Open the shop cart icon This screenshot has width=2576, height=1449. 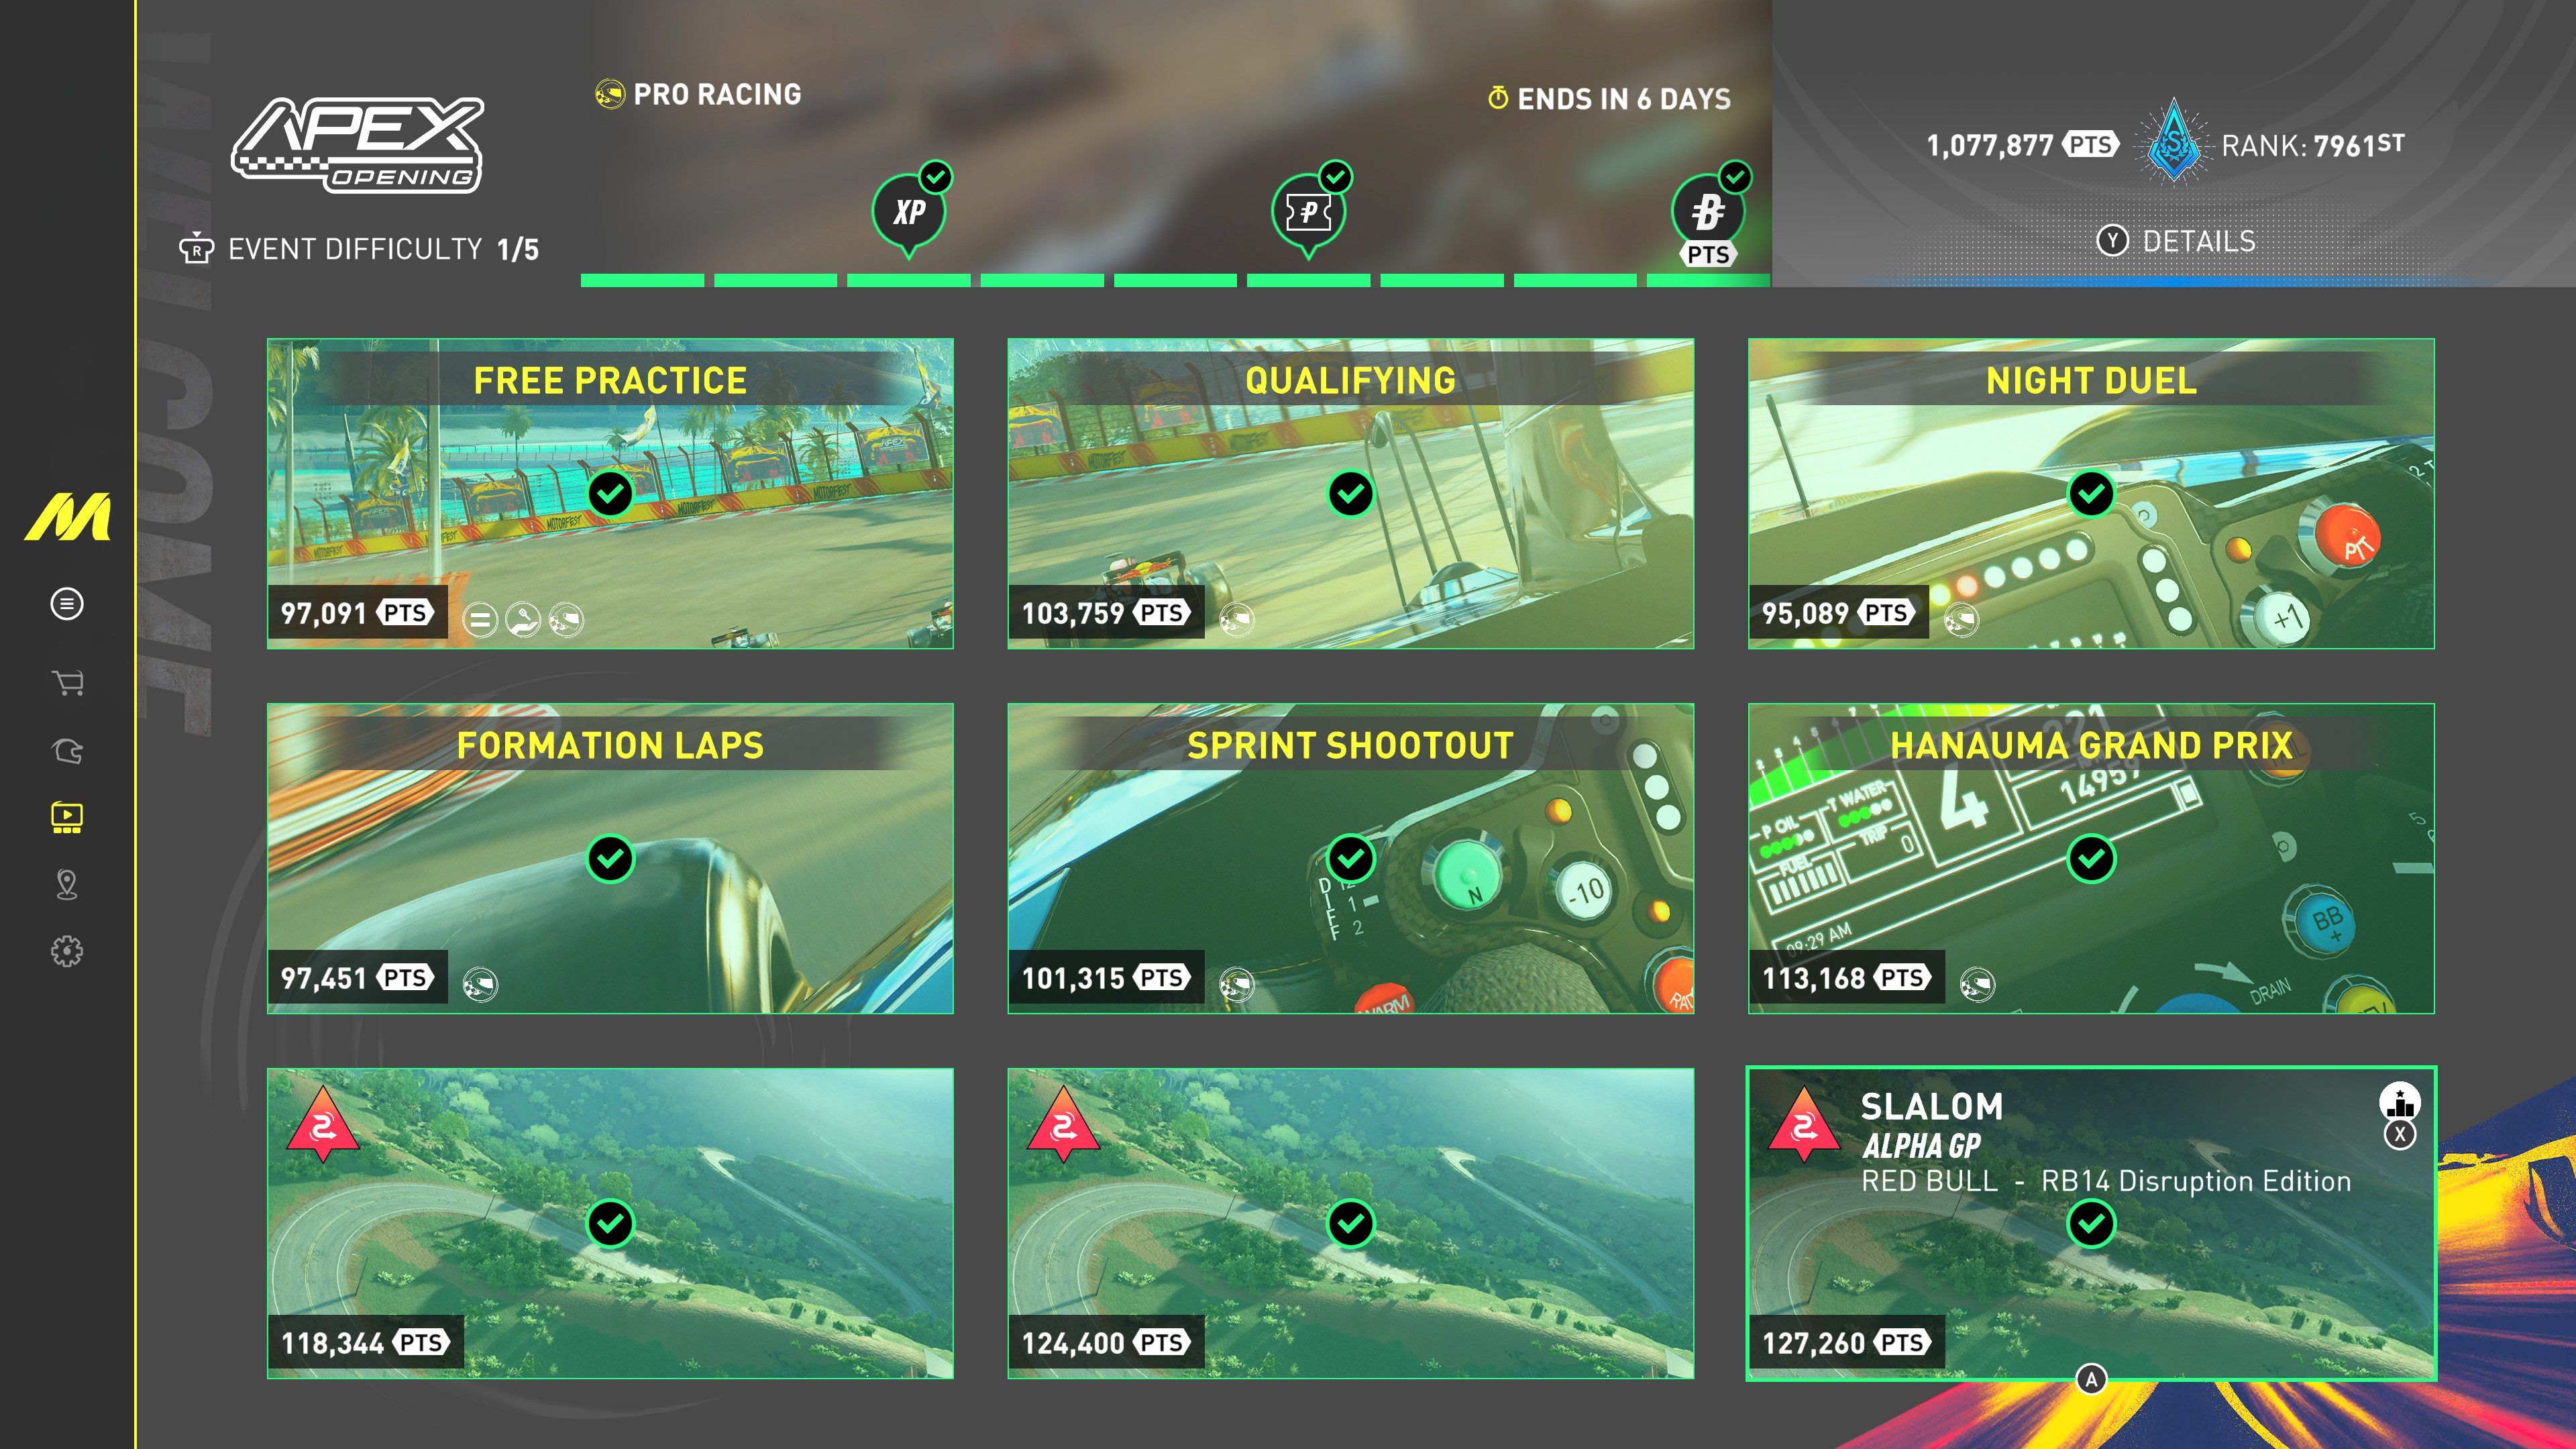pyautogui.click(x=67, y=683)
